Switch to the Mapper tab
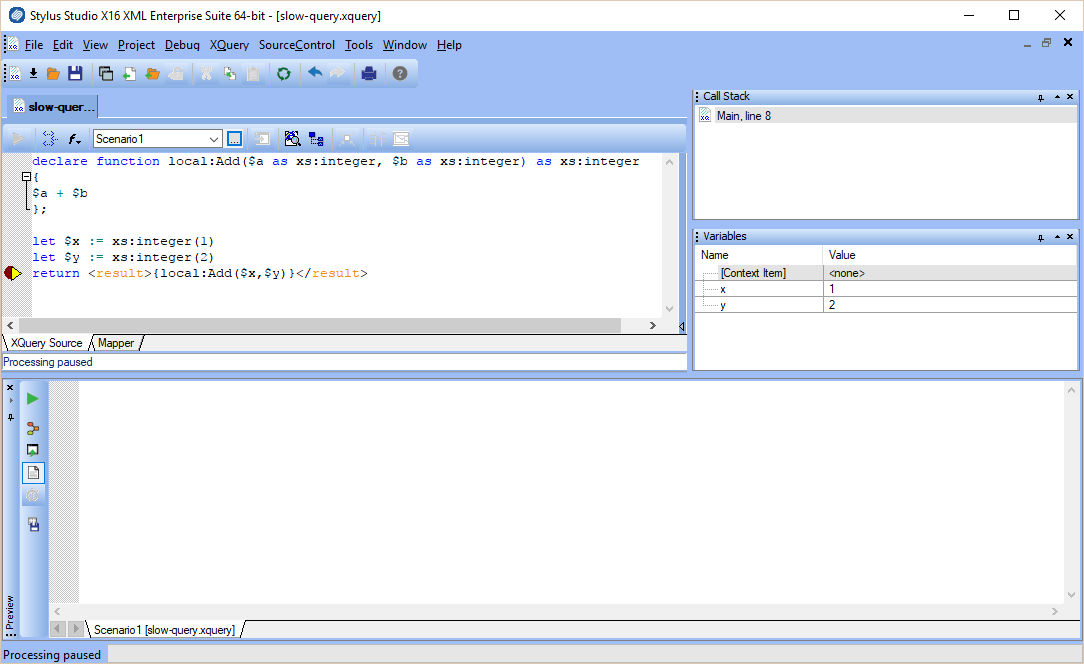 point(116,343)
